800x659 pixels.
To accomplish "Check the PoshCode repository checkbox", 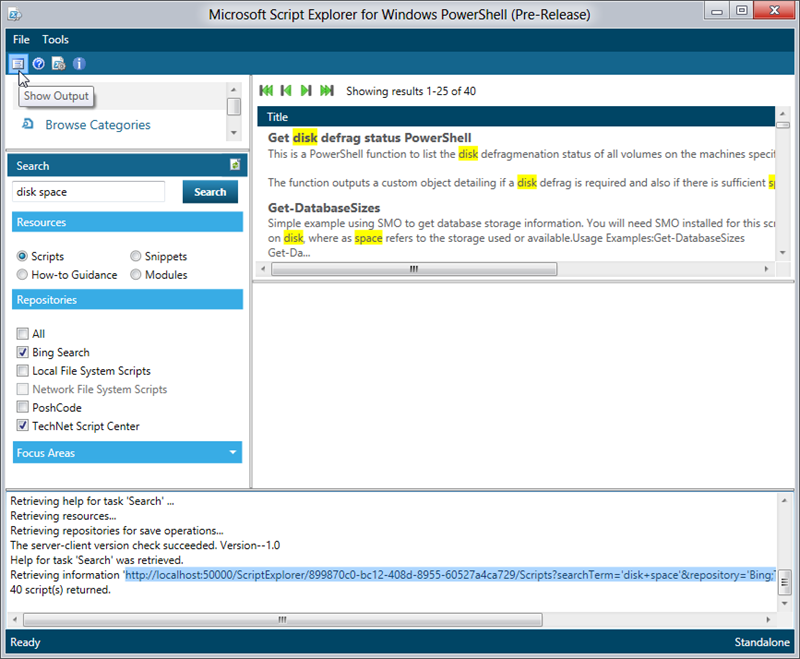I will (x=22, y=407).
